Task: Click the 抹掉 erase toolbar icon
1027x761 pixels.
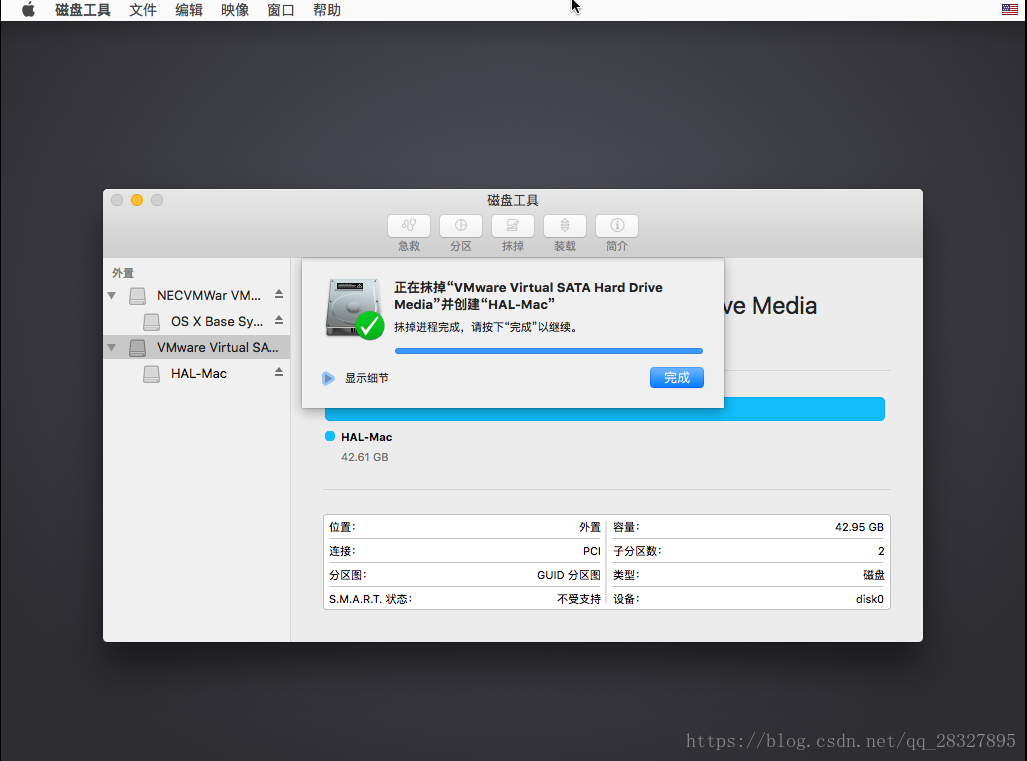Action: point(513,225)
